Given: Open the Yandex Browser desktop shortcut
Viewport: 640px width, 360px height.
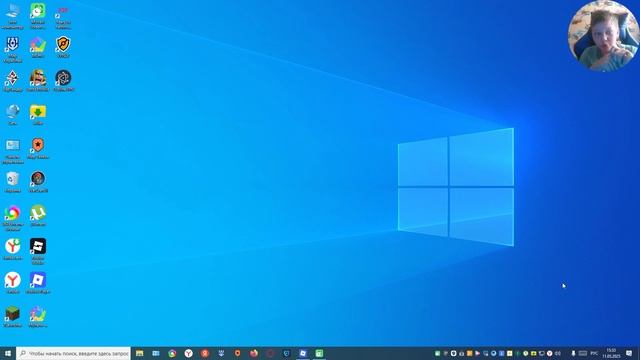Looking at the screenshot, I should point(13,283).
